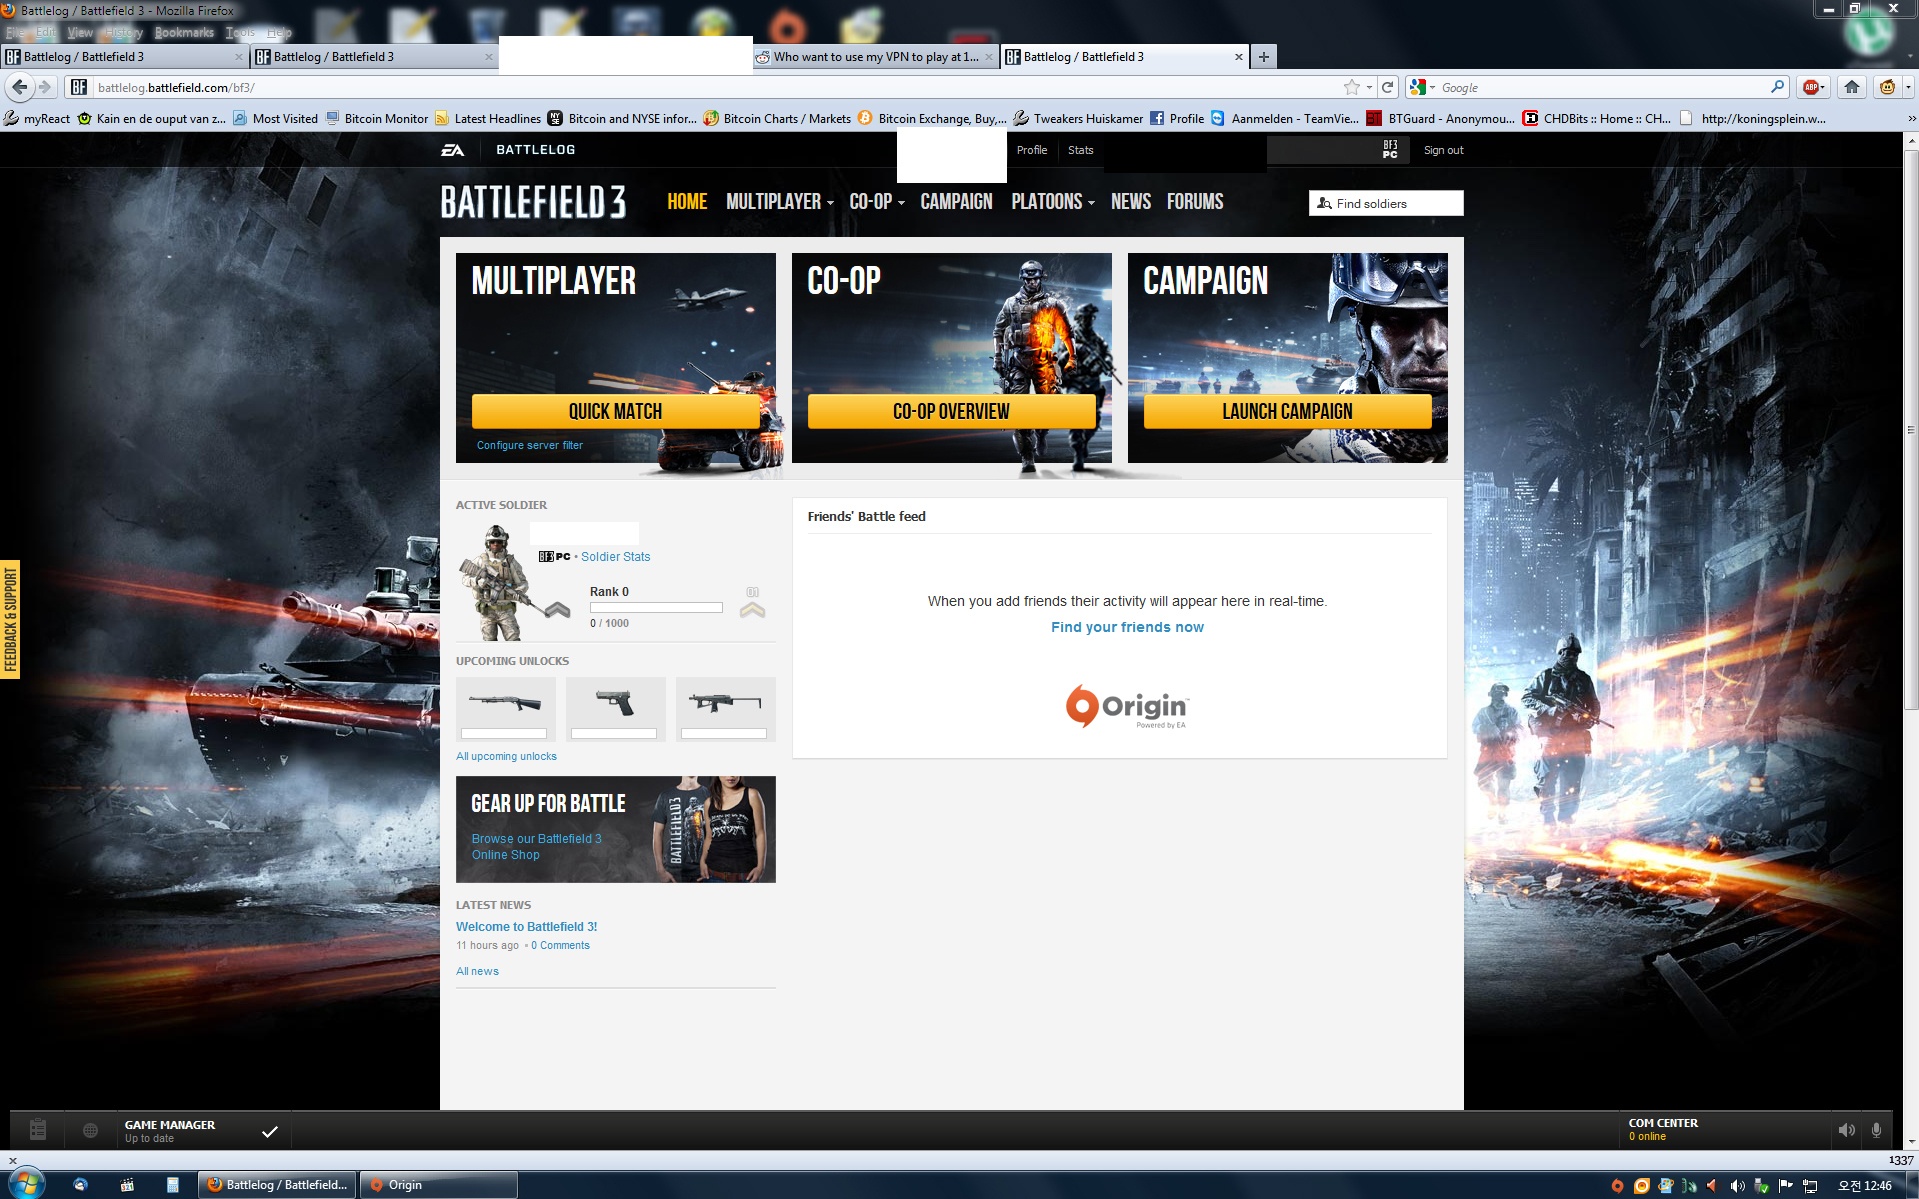Open the Windows Start menu
Viewport: 1919px width, 1199px height.
26,1185
